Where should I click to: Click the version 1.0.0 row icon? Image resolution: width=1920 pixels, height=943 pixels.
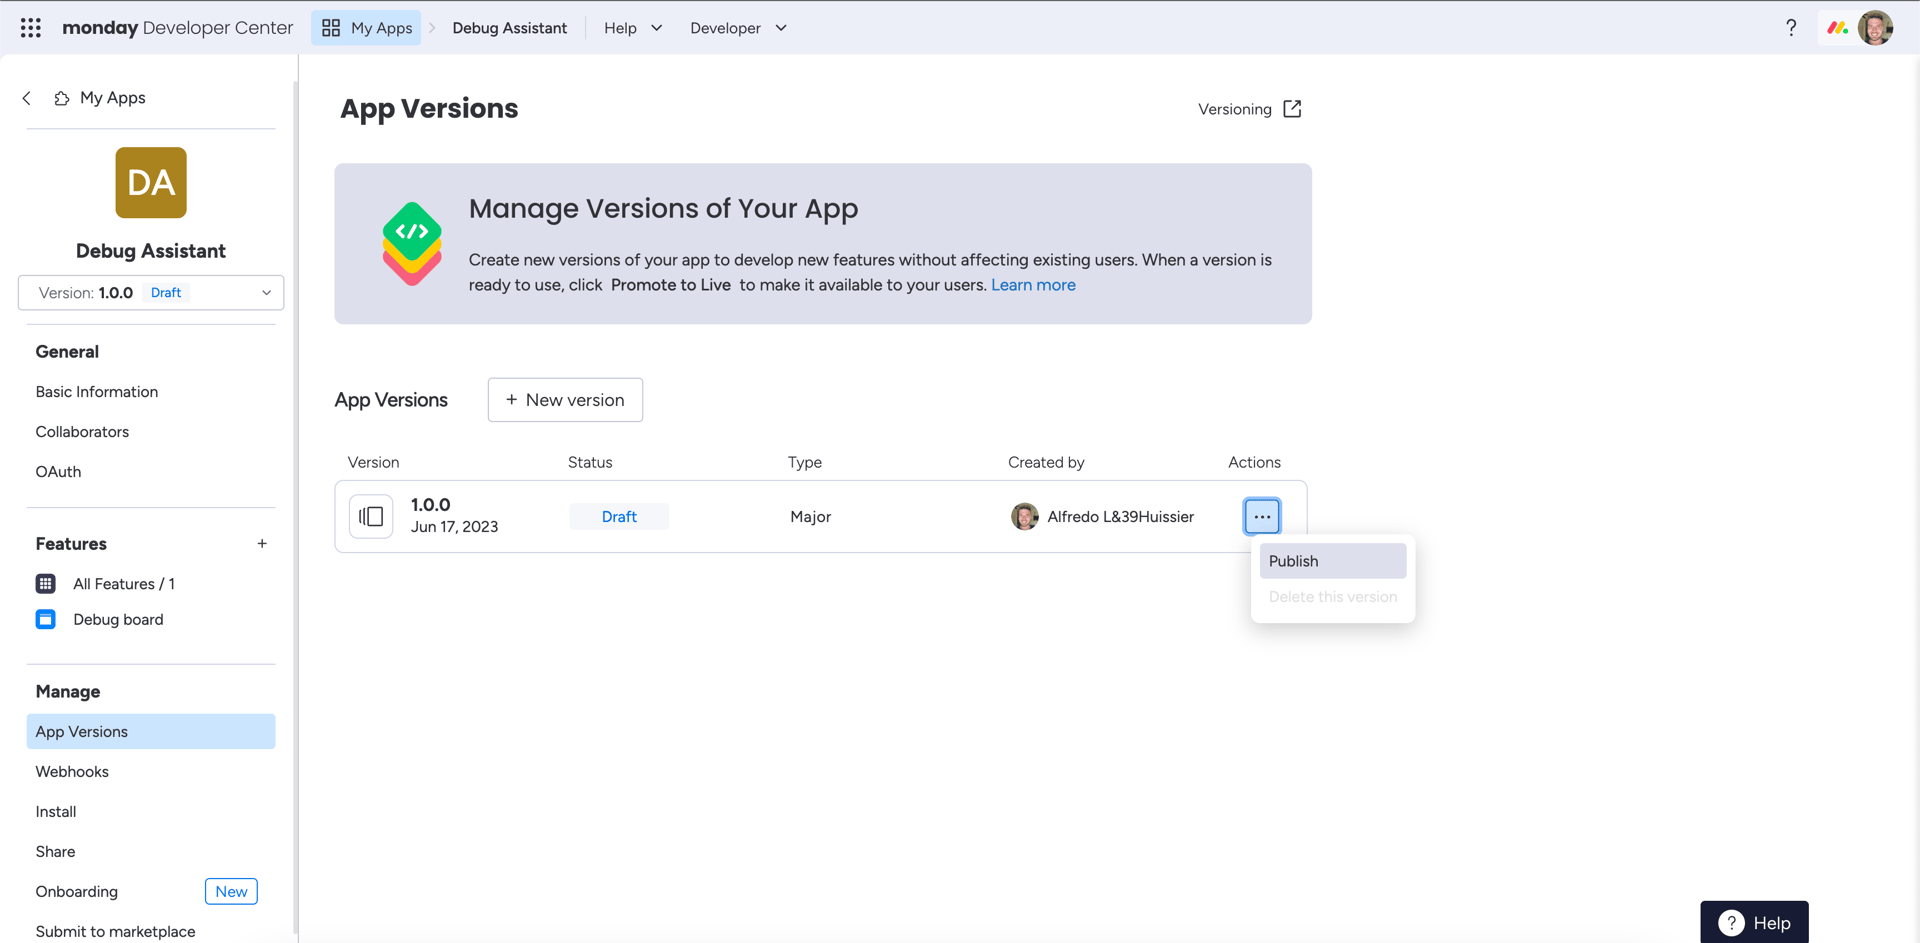(371, 517)
